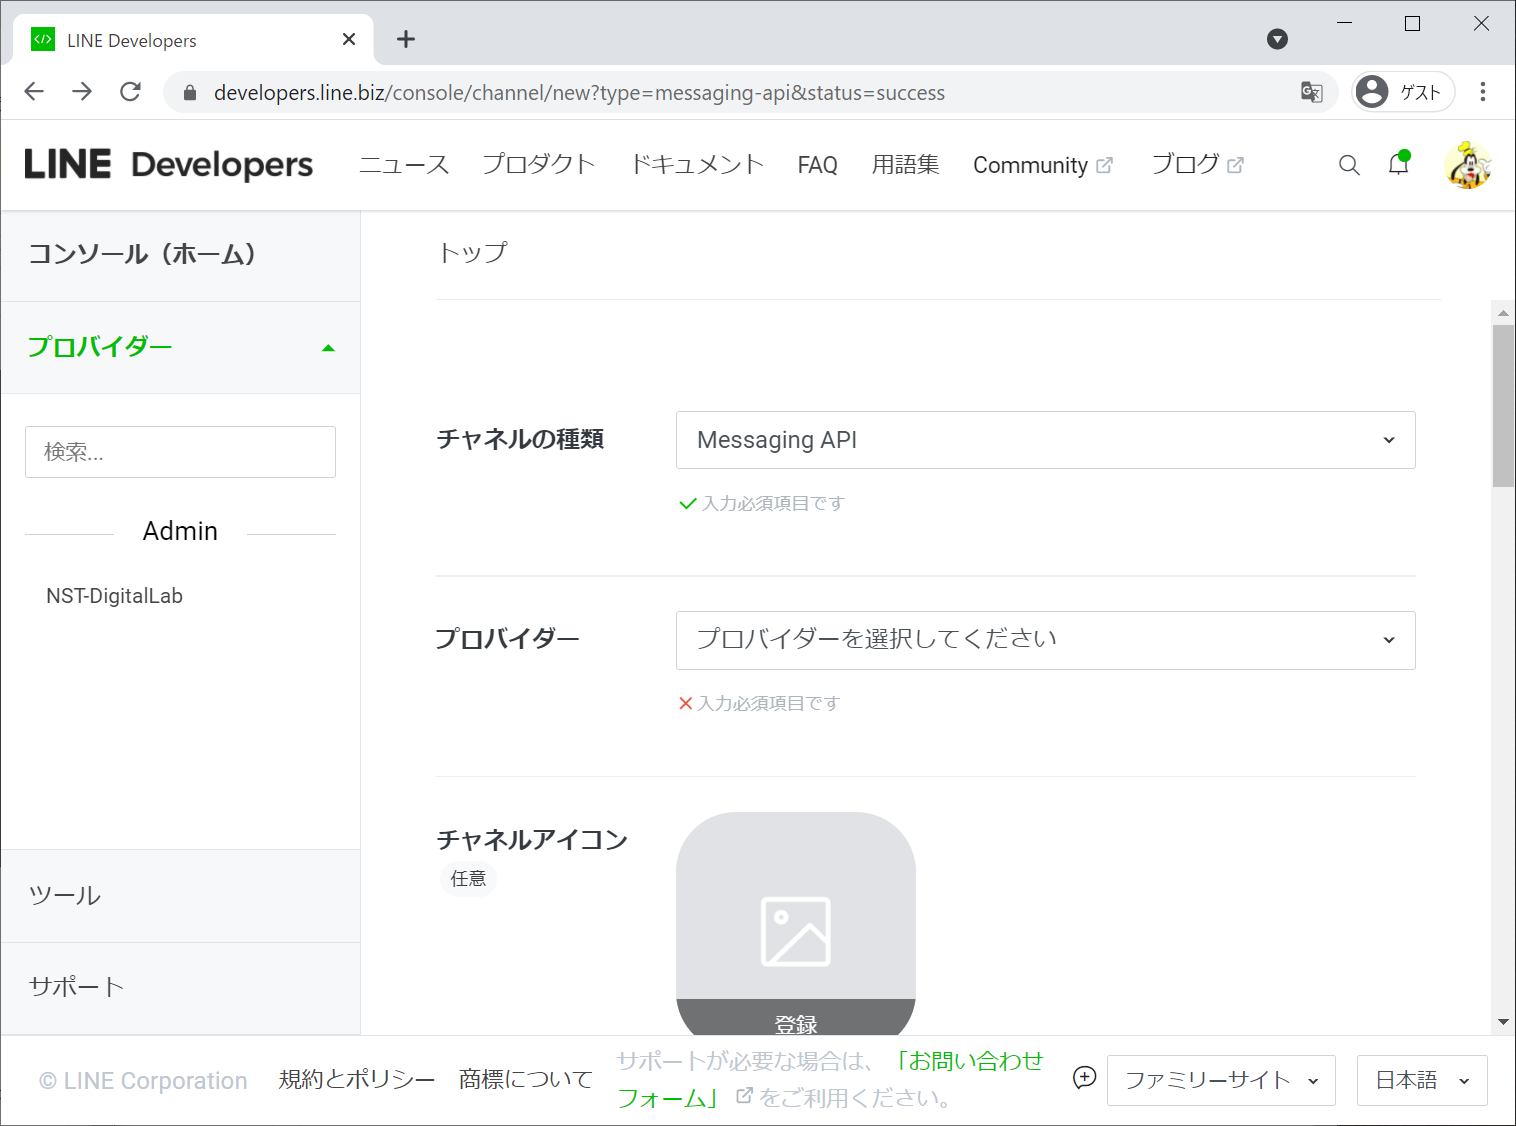Click the 検索 provider search field
Screen dimensions: 1516x1126
tap(180, 452)
